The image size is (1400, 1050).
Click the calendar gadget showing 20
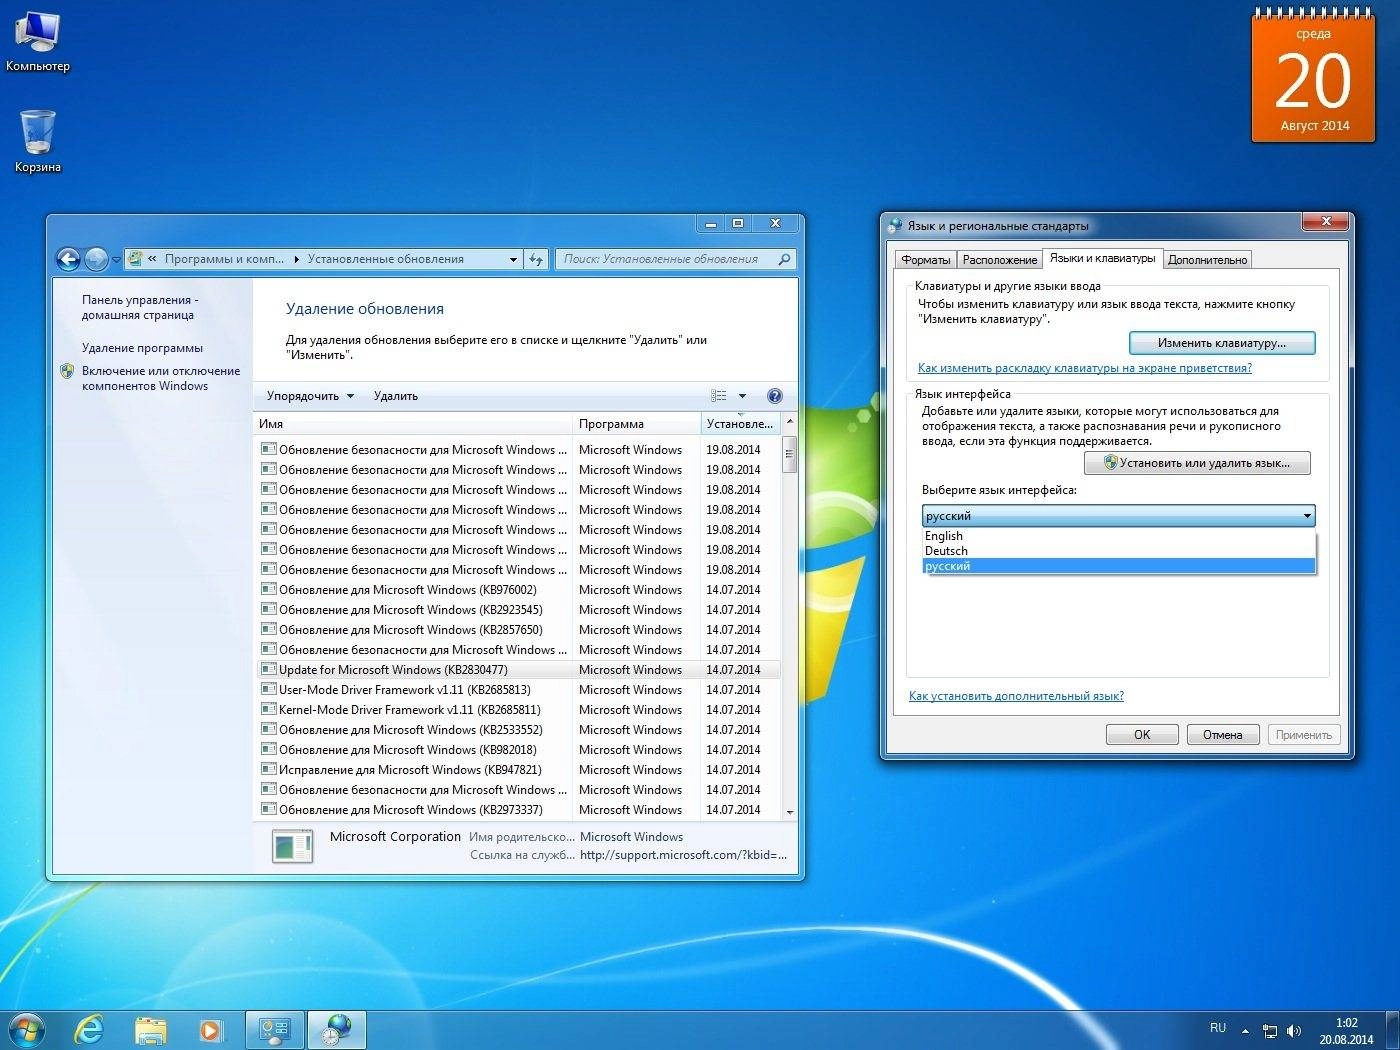tap(1313, 76)
